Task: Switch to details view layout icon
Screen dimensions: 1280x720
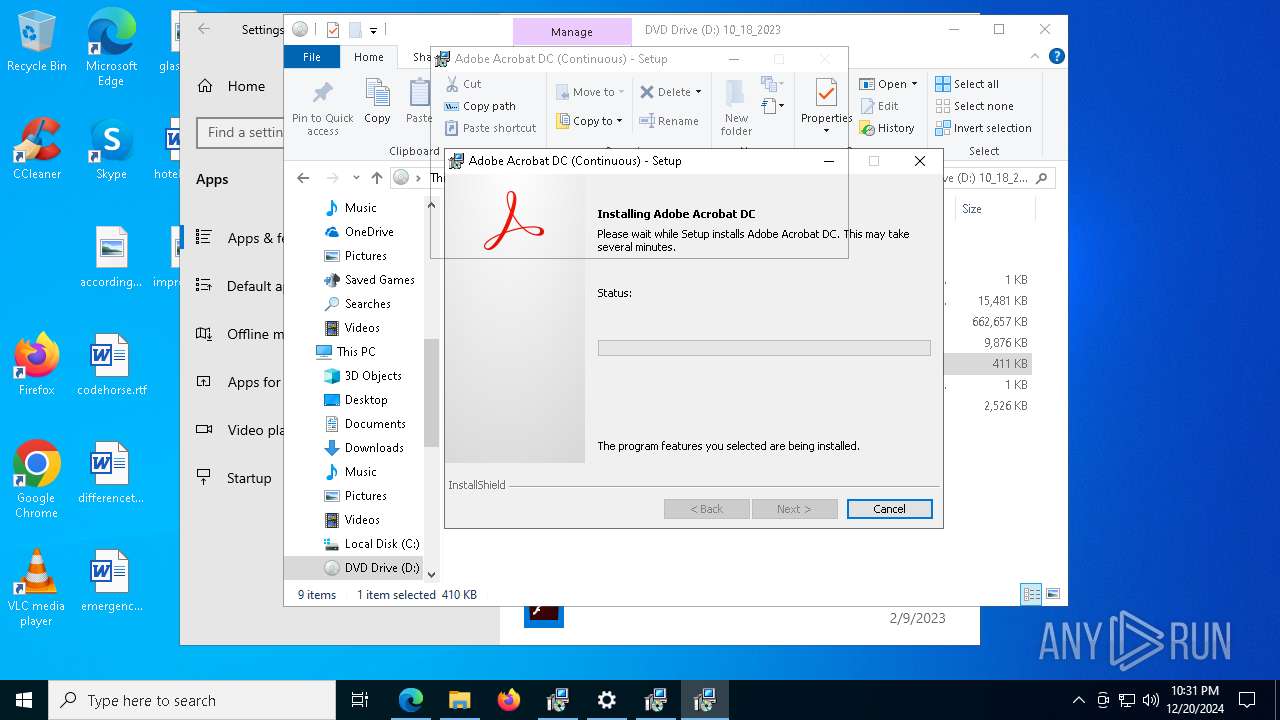Action: pos(1031,594)
